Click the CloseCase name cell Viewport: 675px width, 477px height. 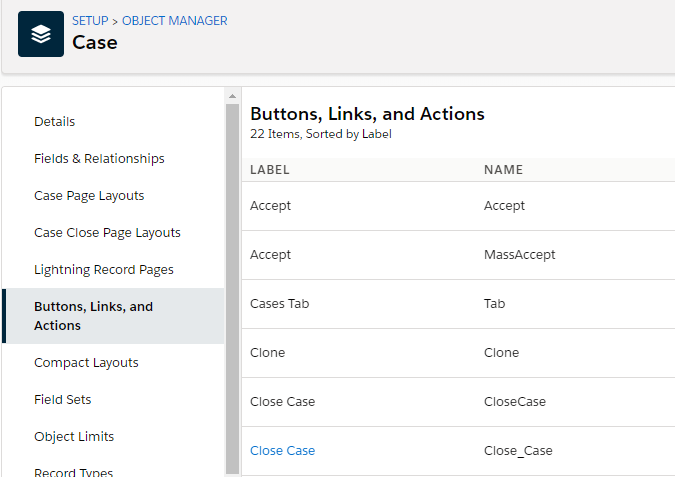pyautogui.click(x=515, y=402)
